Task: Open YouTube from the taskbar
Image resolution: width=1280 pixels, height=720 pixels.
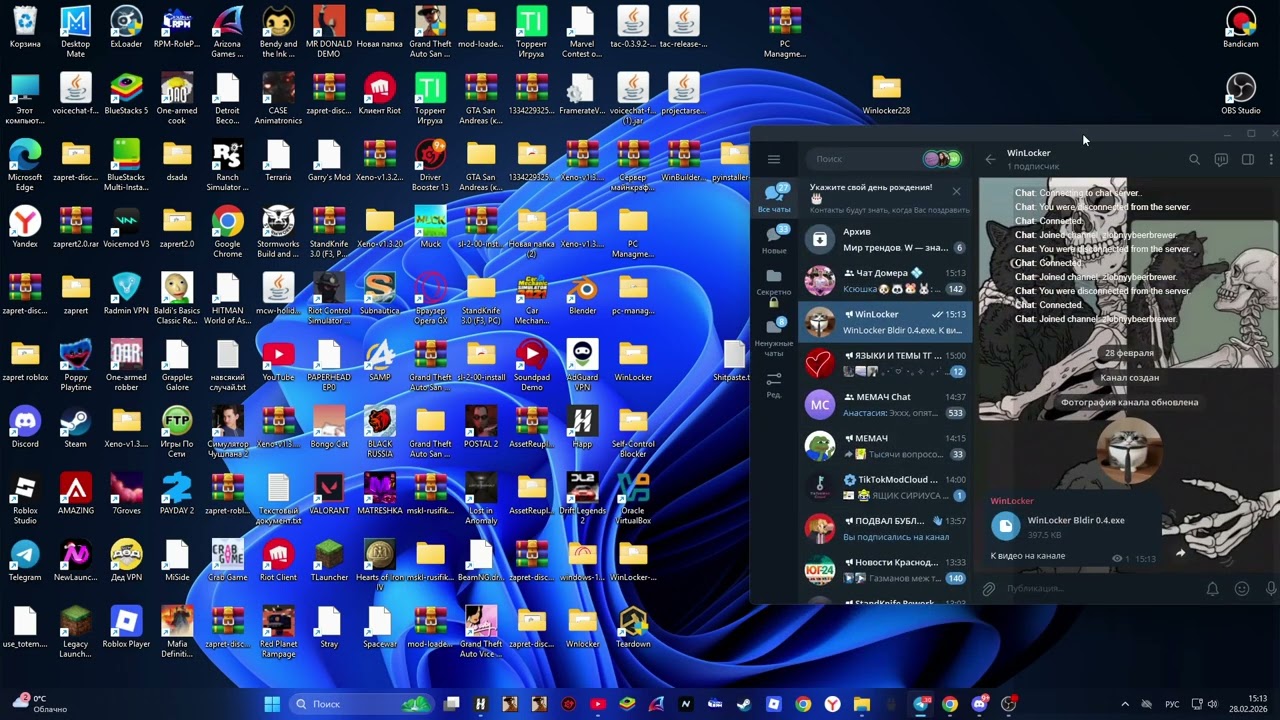Action: [598, 704]
